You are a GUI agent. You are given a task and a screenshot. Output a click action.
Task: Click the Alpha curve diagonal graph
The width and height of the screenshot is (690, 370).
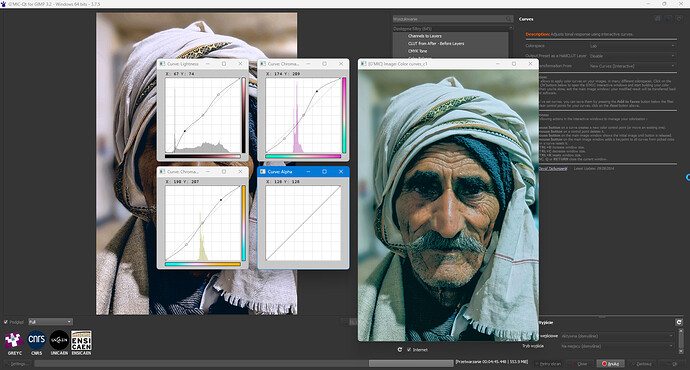(x=303, y=223)
